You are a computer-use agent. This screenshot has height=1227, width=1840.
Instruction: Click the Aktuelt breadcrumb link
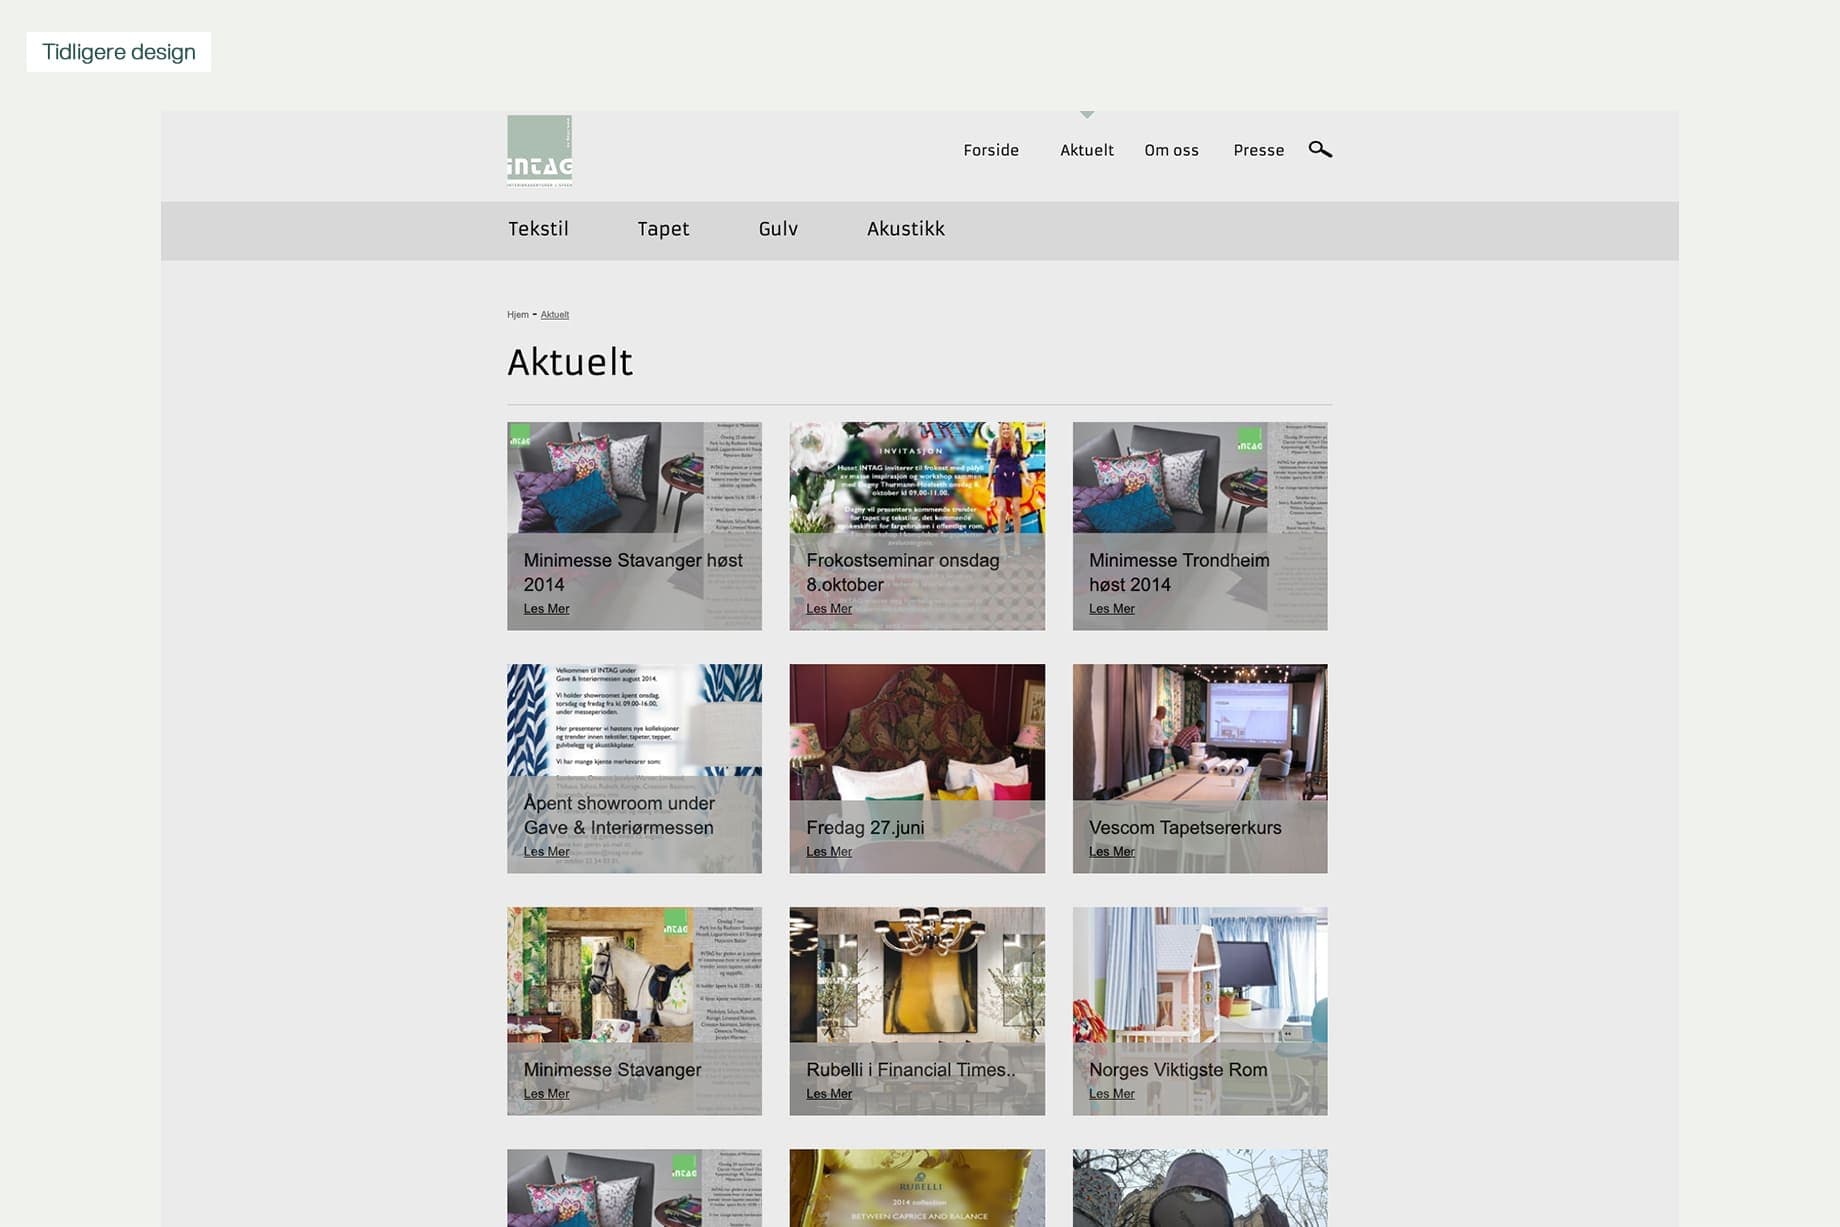555,314
